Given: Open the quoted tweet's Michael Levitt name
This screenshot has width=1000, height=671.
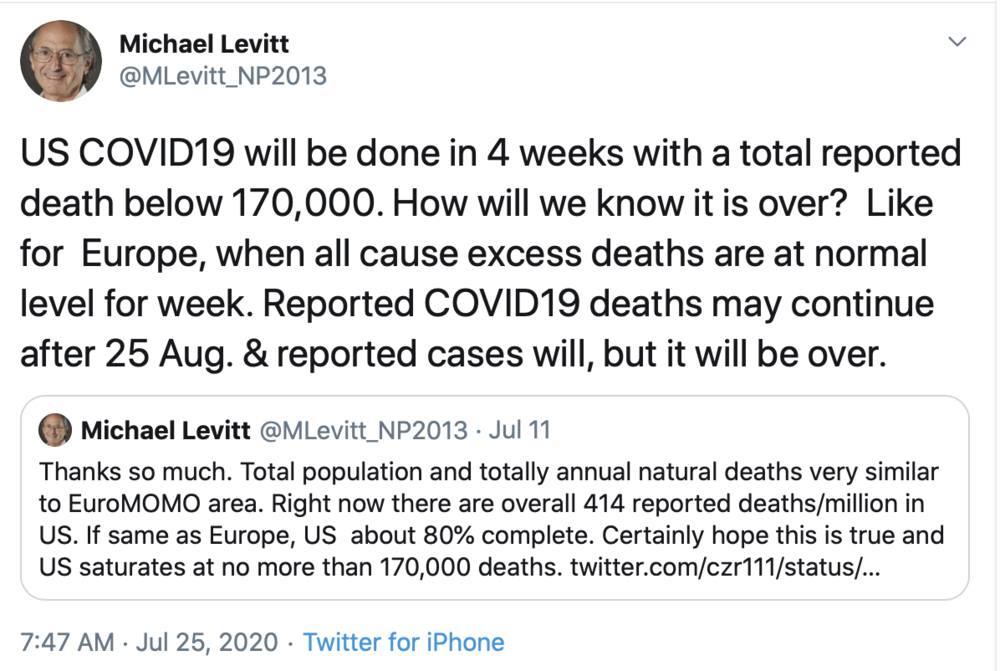Looking at the screenshot, I should tap(166, 431).
